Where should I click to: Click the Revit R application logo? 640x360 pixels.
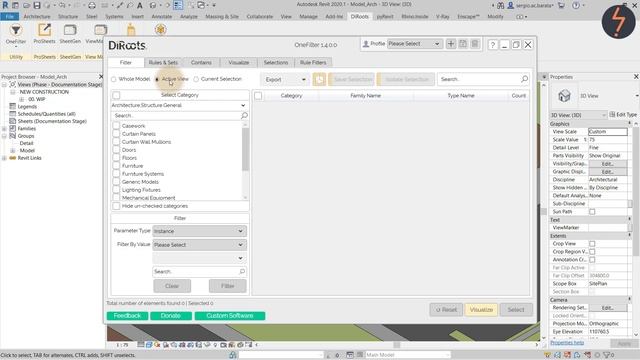click(5, 5)
